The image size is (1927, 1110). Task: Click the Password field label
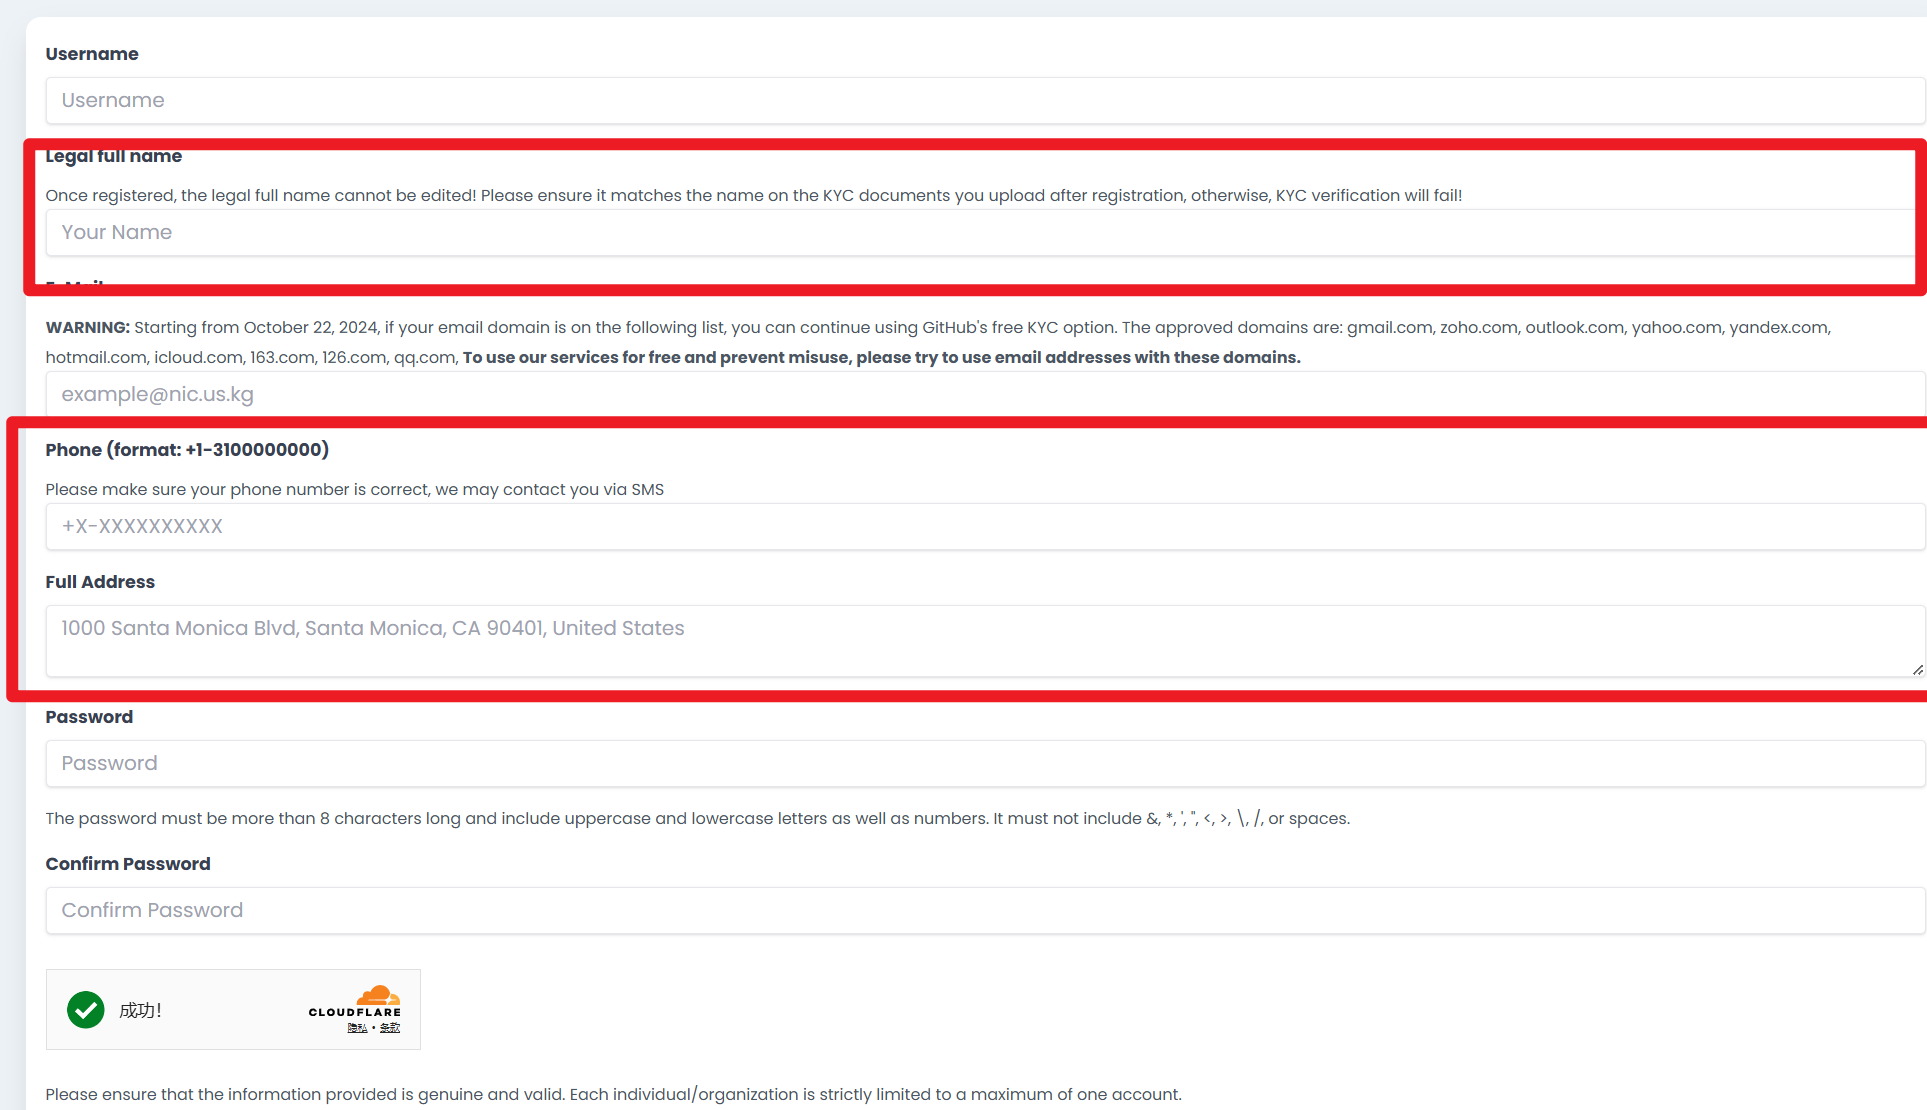(89, 717)
